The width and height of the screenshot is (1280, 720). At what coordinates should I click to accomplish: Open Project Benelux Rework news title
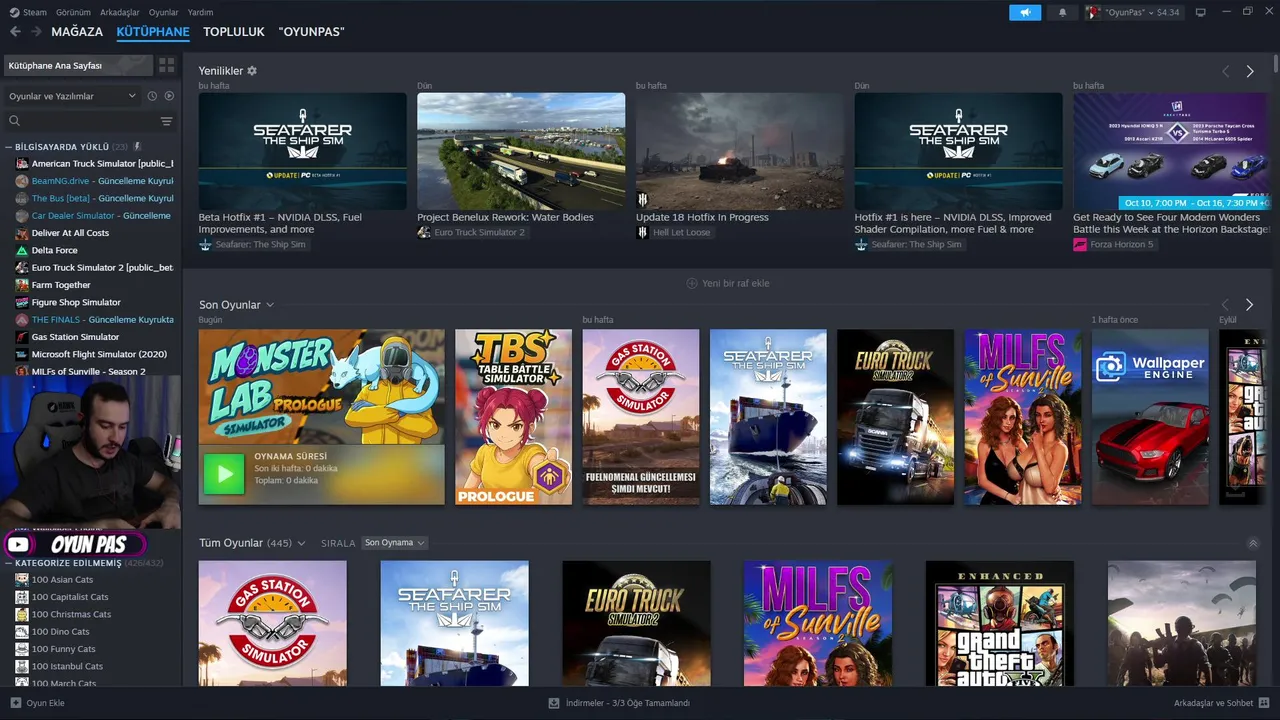click(505, 217)
